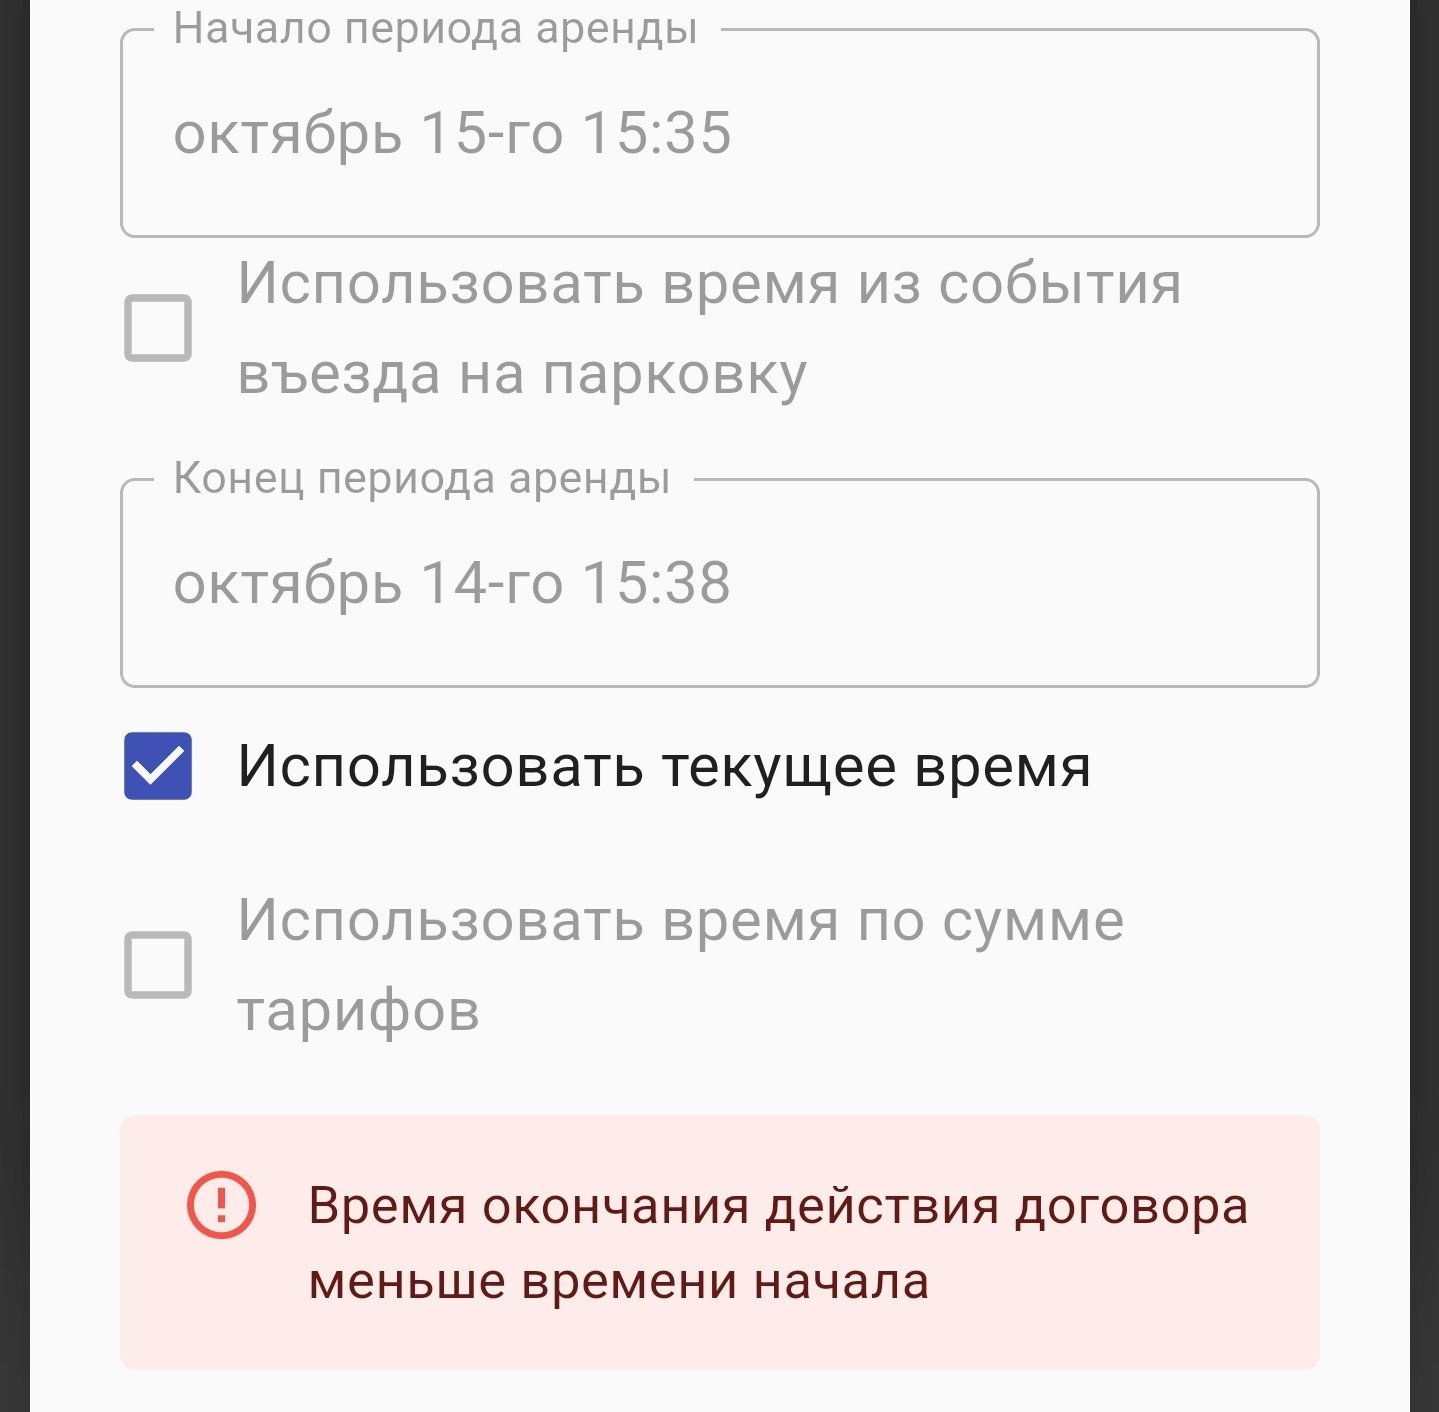Click the label 'Использовать время из события въезда'

point(708,284)
